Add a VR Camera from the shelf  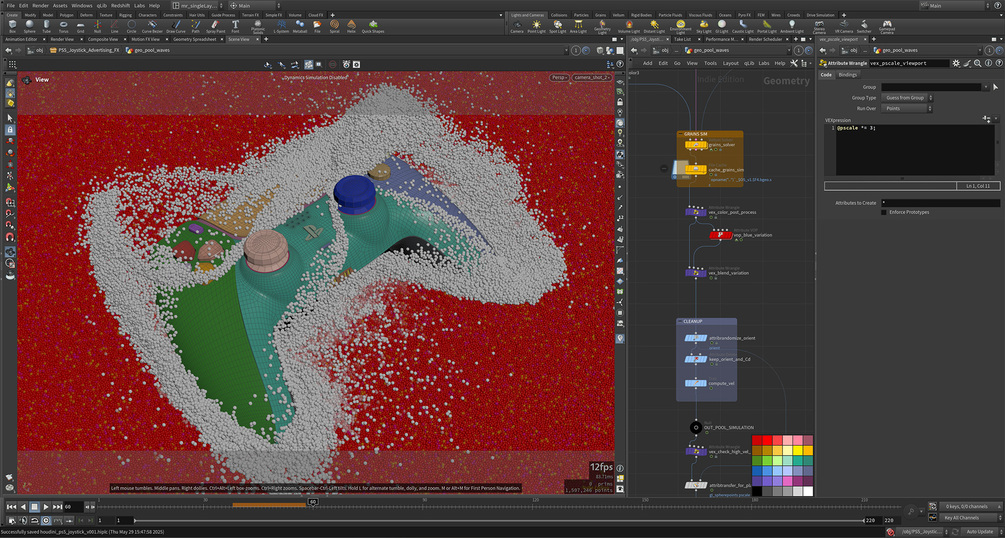[843, 26]
